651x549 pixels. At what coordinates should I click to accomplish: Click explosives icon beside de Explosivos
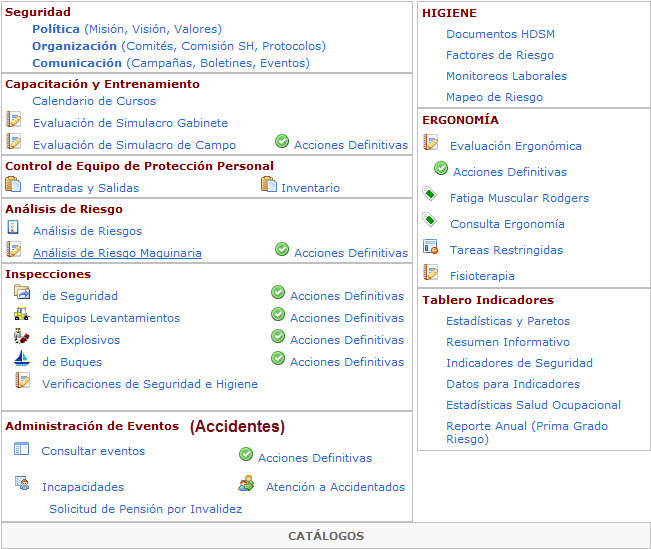pyautogui.click(x=22, y=336)
